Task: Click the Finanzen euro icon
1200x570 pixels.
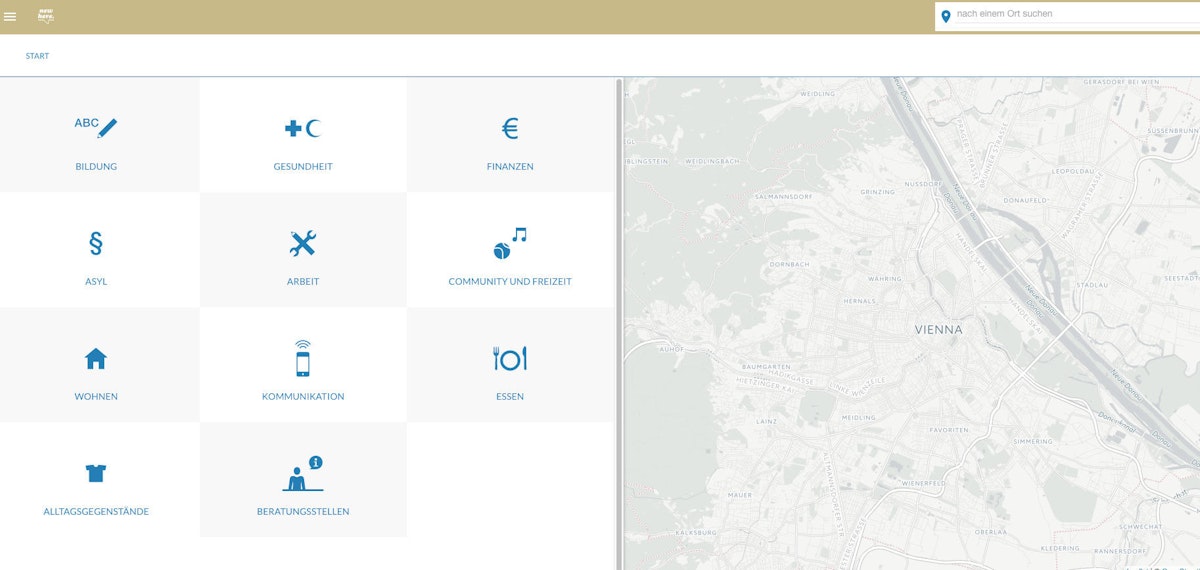Action: coord(510,128)
